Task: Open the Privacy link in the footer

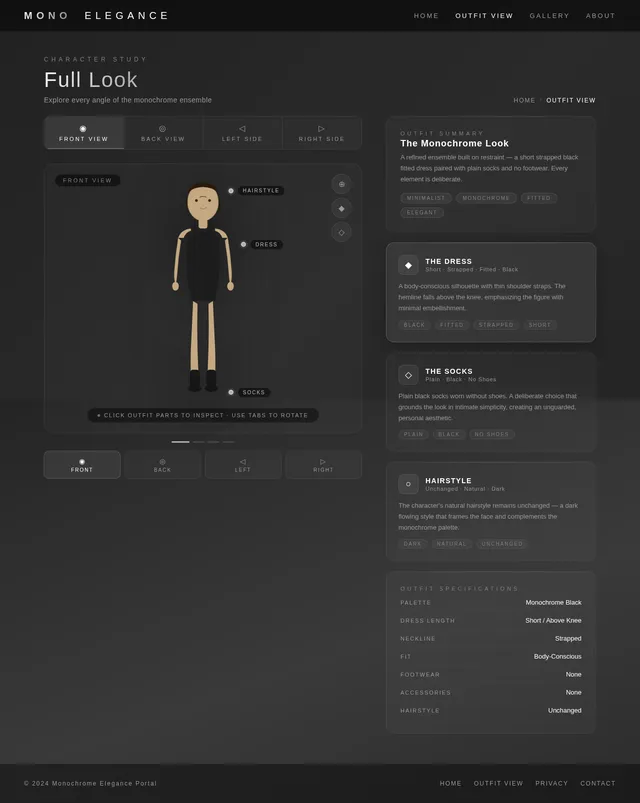Action: (551, 783)
